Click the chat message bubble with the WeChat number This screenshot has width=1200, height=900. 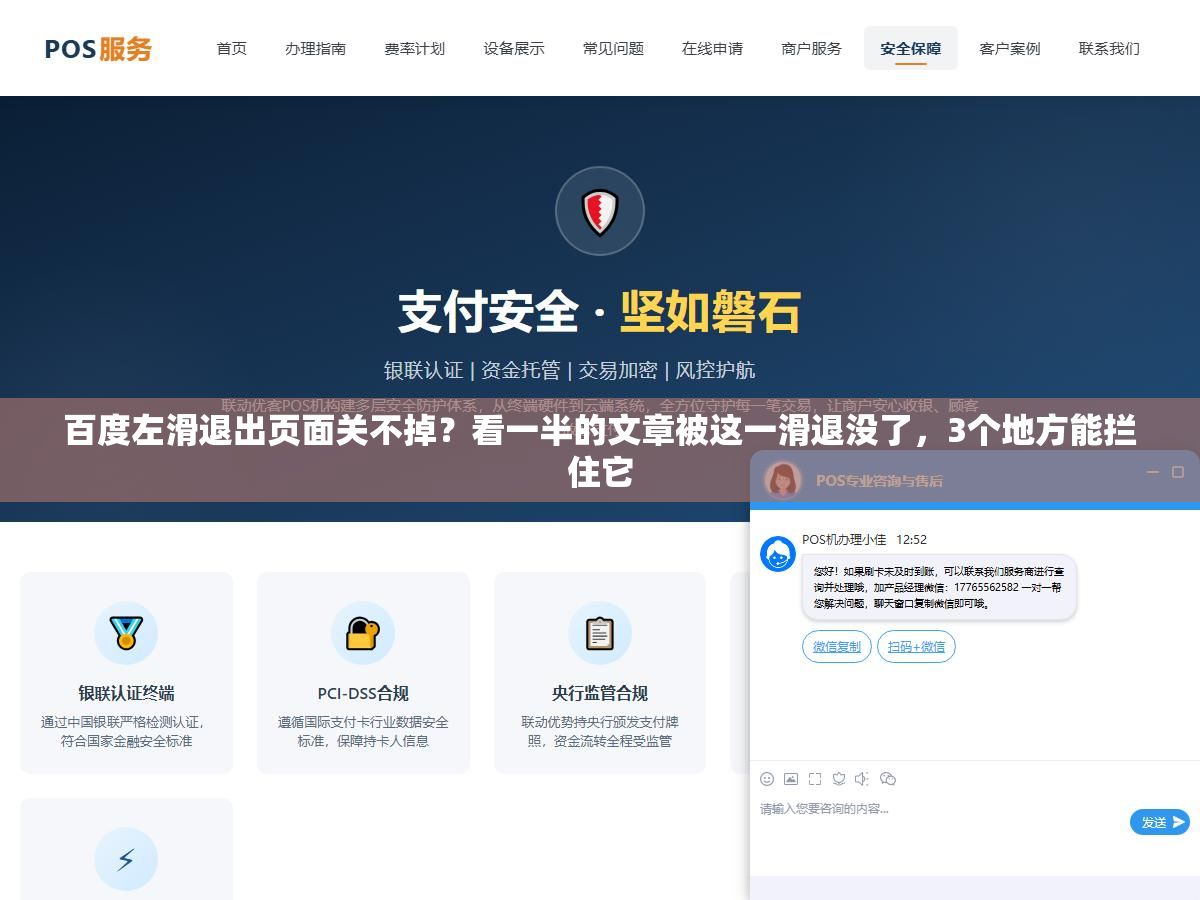pos(939,587)
